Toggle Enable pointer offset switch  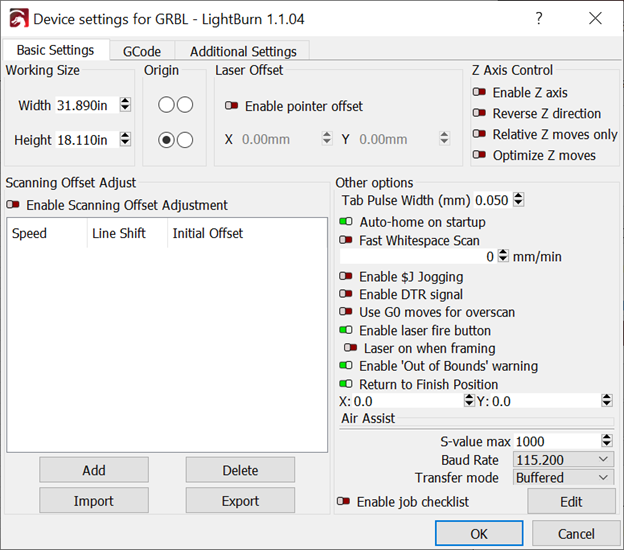click(x=231, y=106)
